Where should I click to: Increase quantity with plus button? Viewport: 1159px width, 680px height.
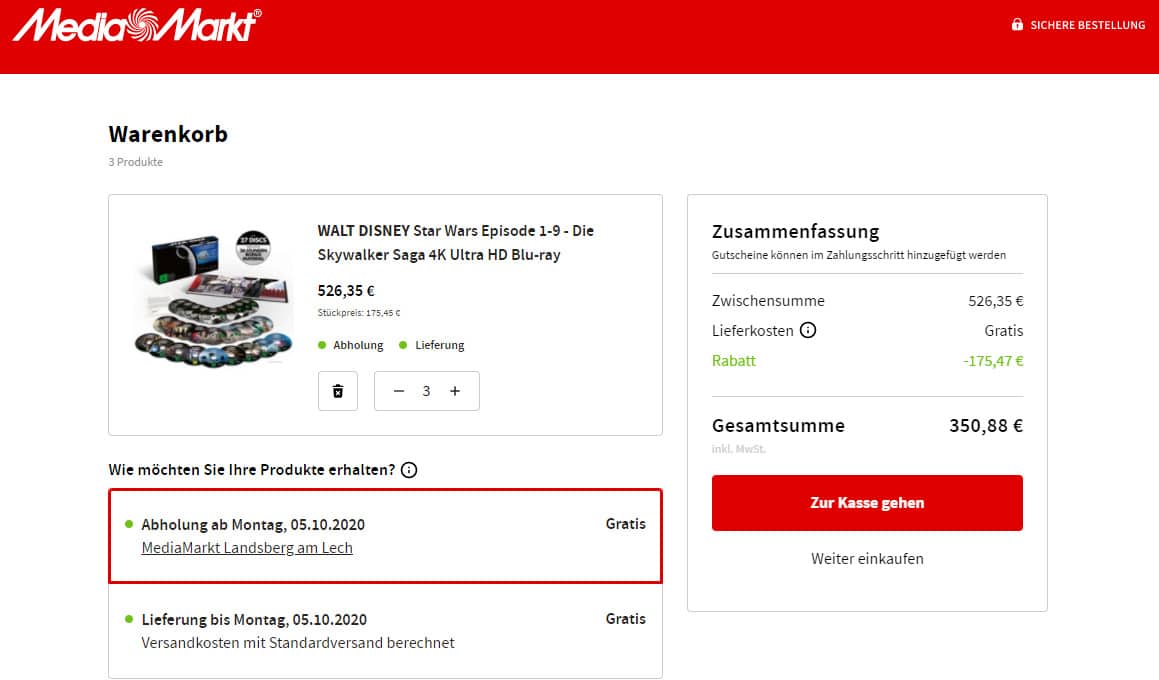(455, 391)
